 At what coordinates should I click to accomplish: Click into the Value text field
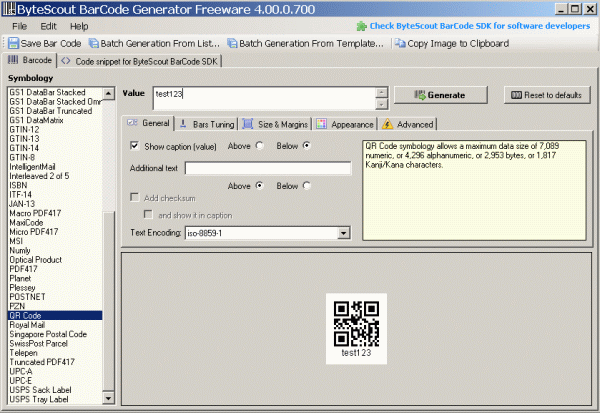click(264, 98)
